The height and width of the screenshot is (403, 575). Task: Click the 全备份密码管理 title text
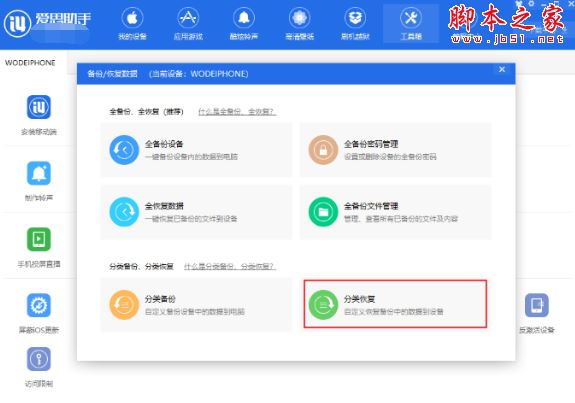click(x=371, y=144)
